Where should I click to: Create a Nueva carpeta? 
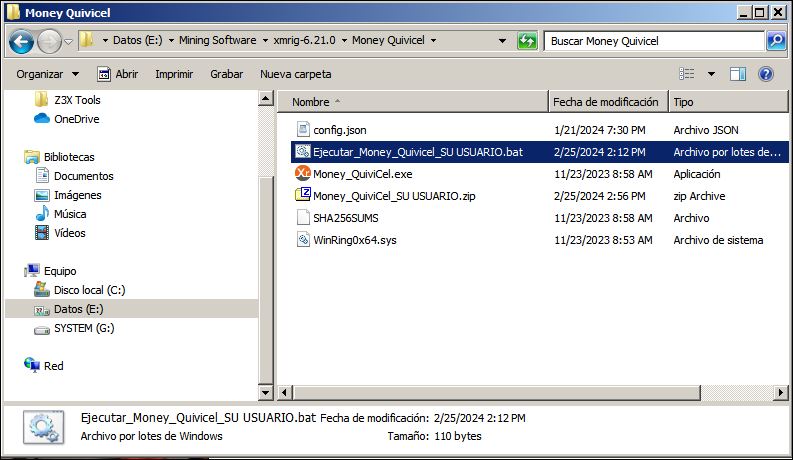pos(295,74)
